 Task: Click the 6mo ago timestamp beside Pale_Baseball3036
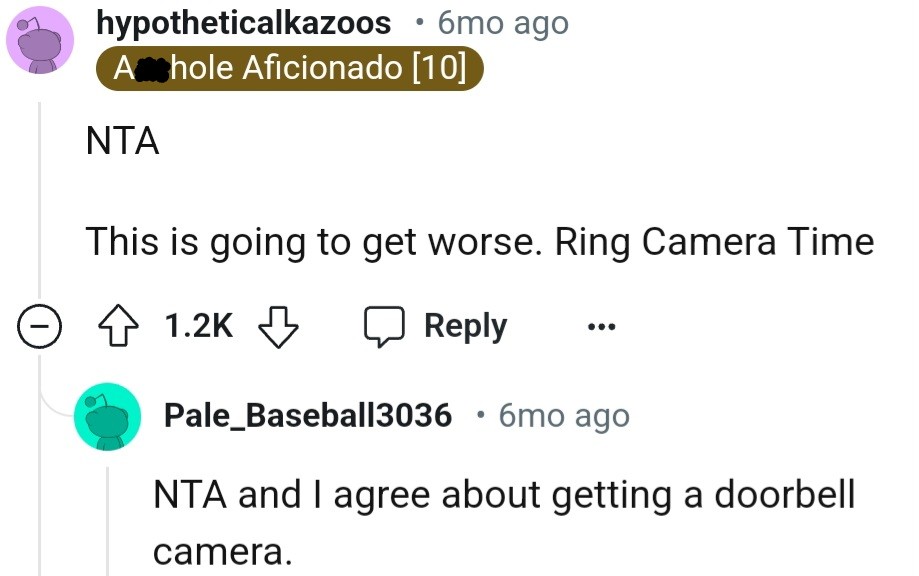(564, 415)
